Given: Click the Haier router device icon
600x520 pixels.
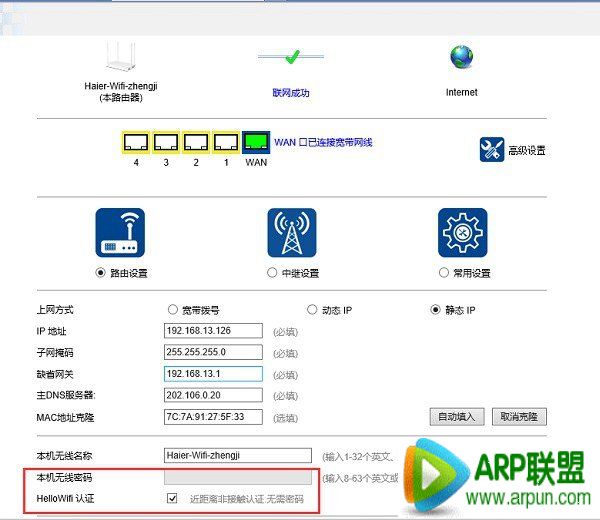Looking at the screenshot, I should (120, 56).
